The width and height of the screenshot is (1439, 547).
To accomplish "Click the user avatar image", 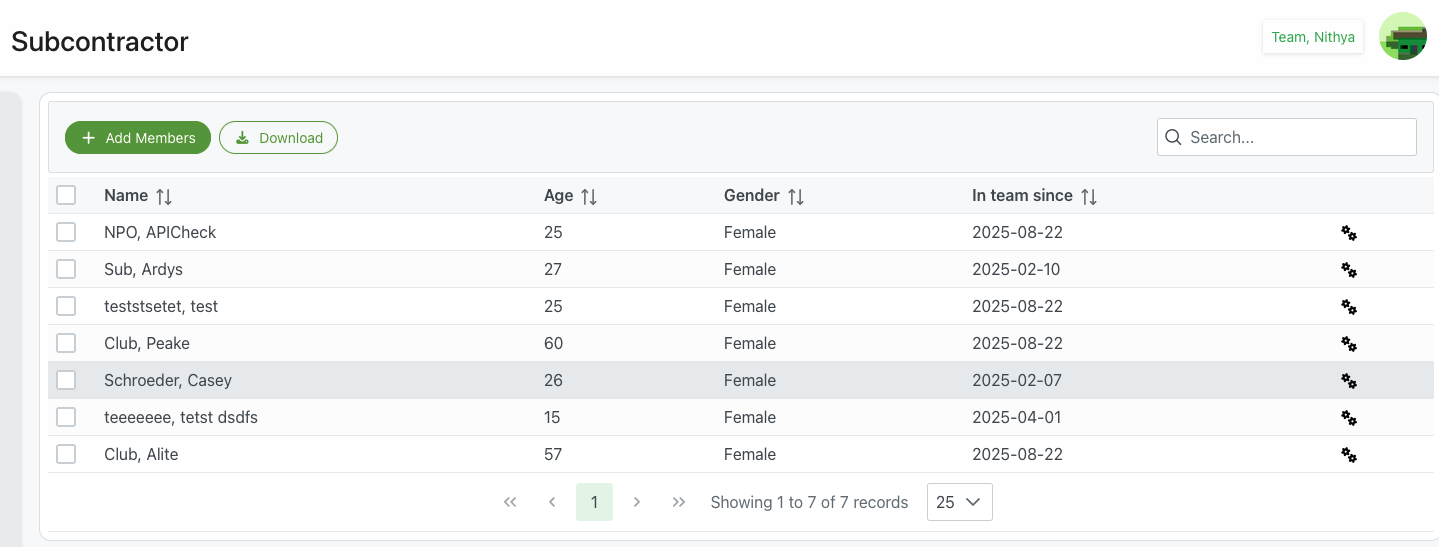I will pyautogui.click(x=1402, y=37).
